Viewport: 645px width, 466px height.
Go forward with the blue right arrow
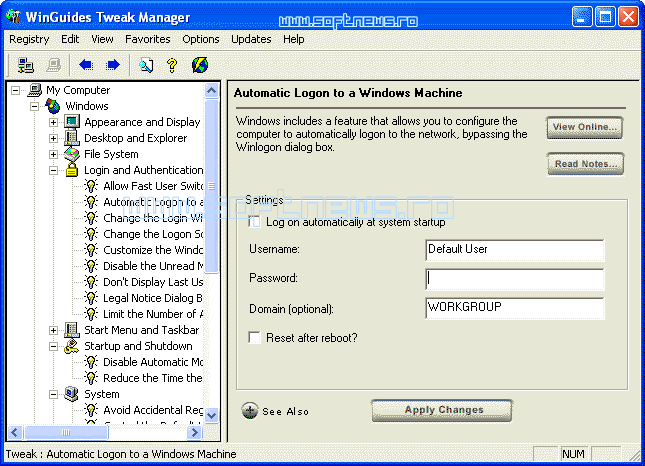pyautogui.click(x=113, y=65)
